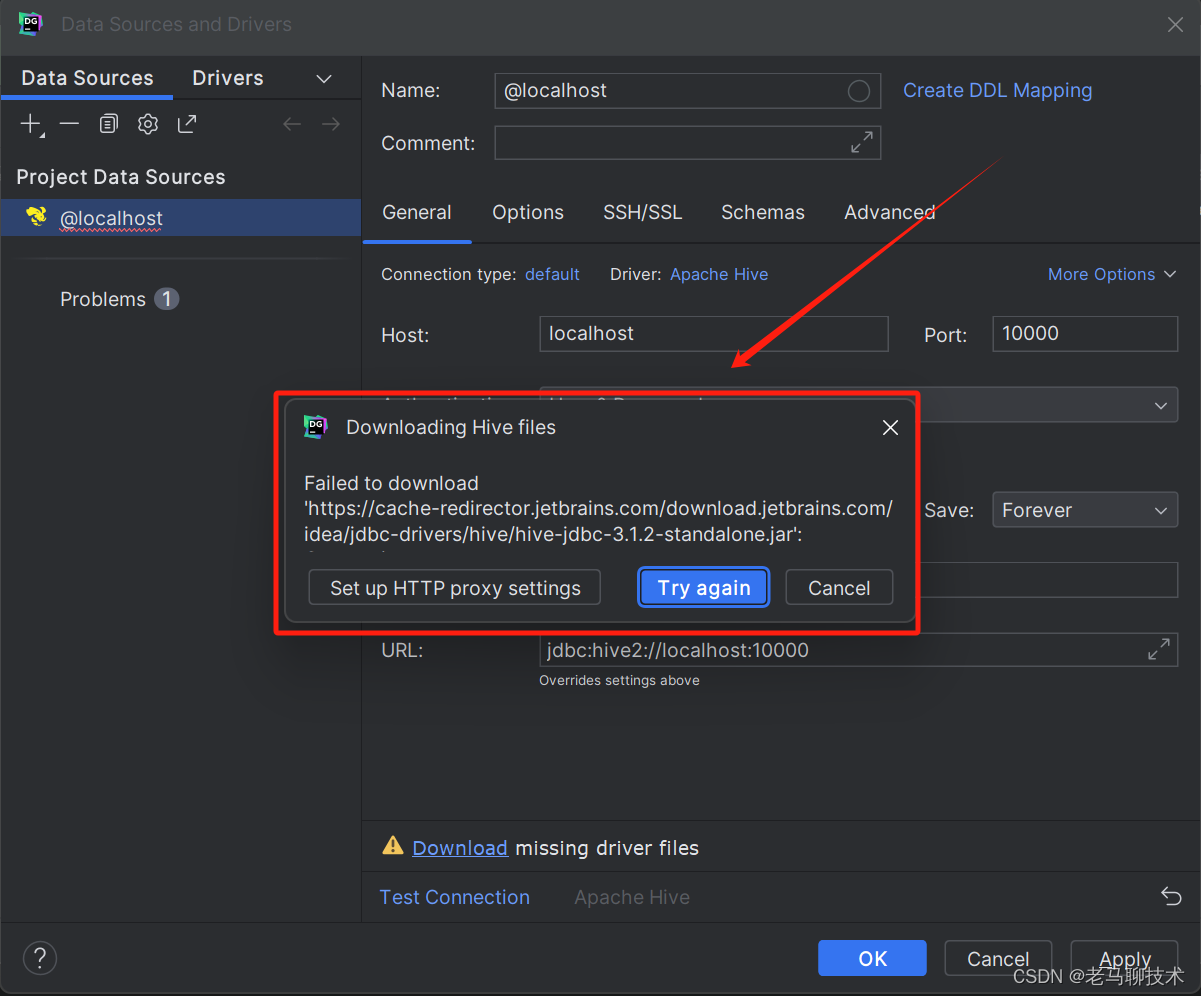Remove the selected data source with minus icon

coord(69,124)
